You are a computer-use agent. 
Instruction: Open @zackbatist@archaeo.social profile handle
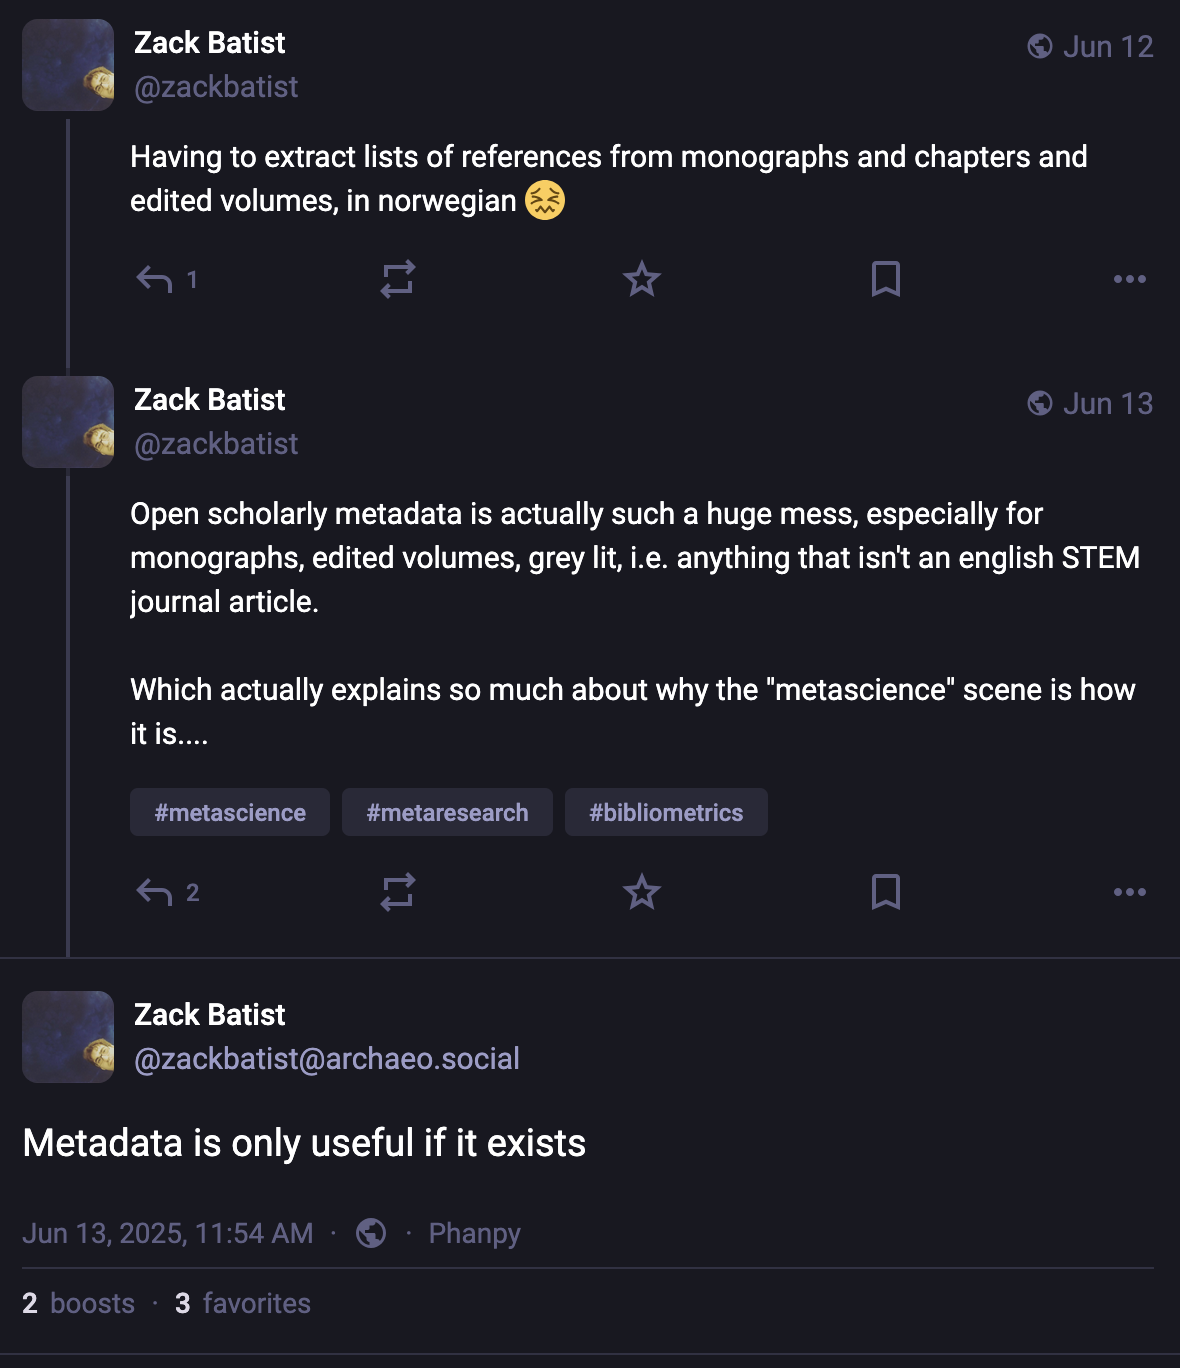[327, 1059]
